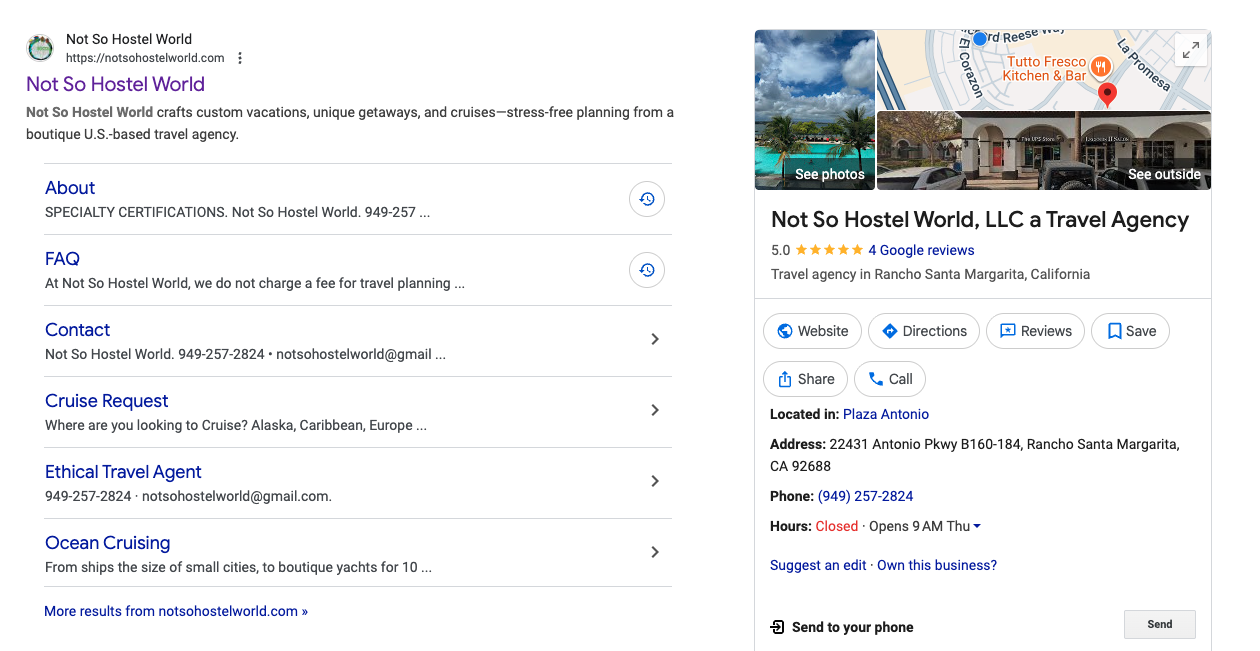This screenshot has width=1260, height=651.
Task: Click the blue location dot on map
Action: pos(980,38)
